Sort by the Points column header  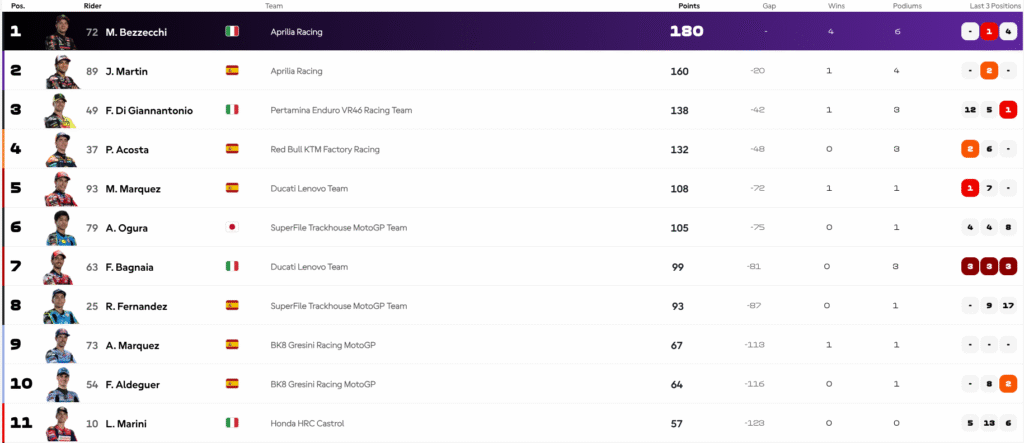coord(688,6)
